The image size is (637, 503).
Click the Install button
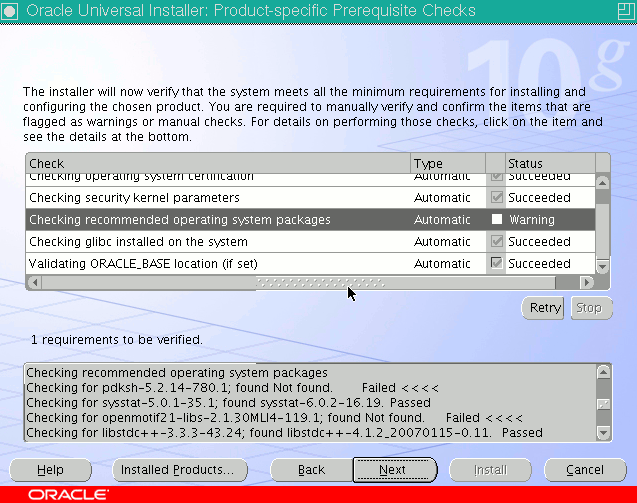point(490,470)
